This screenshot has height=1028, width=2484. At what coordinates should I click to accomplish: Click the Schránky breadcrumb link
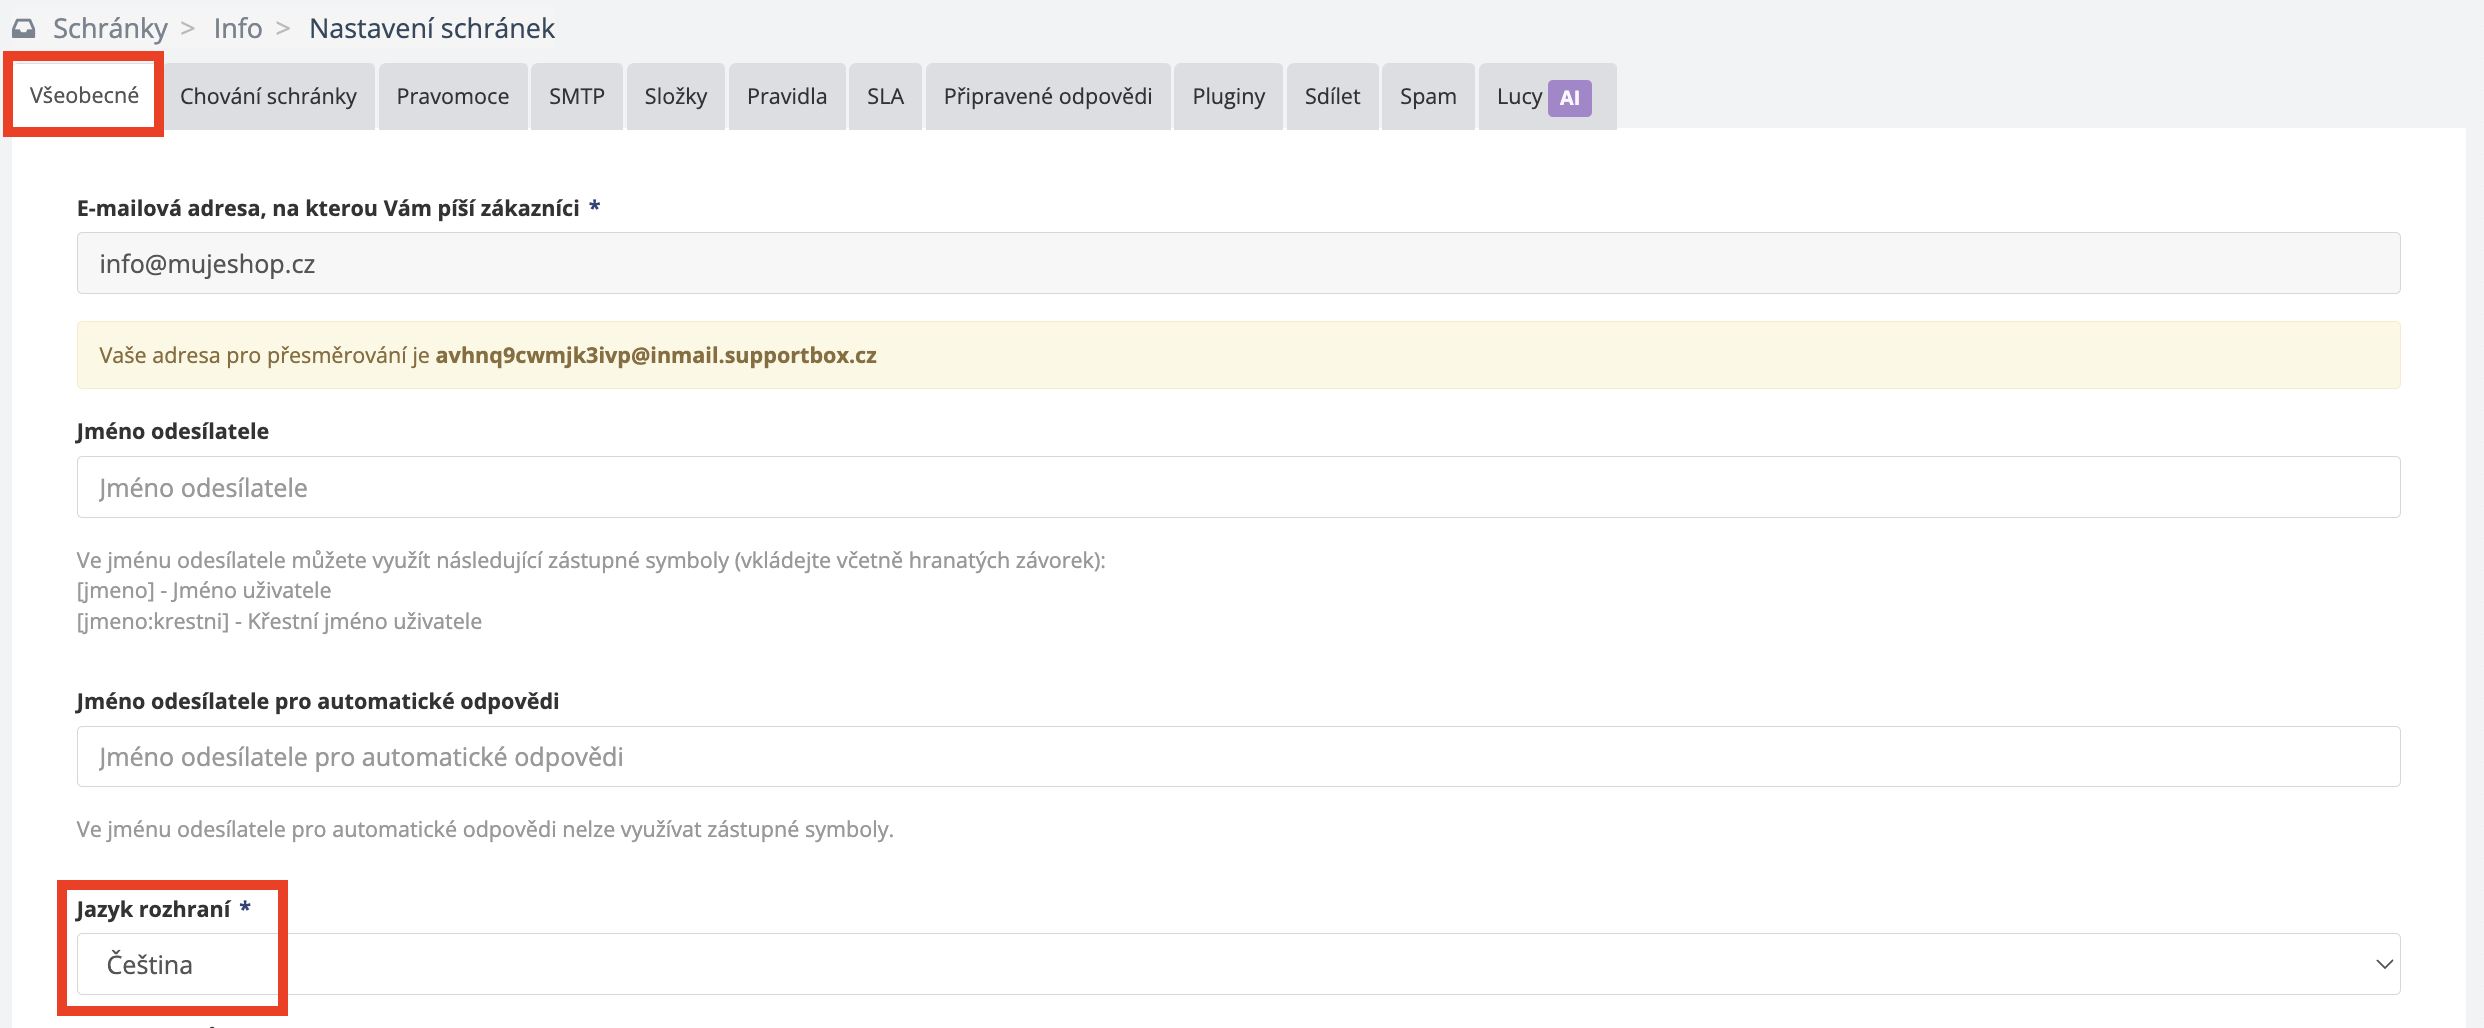point(110,29)
